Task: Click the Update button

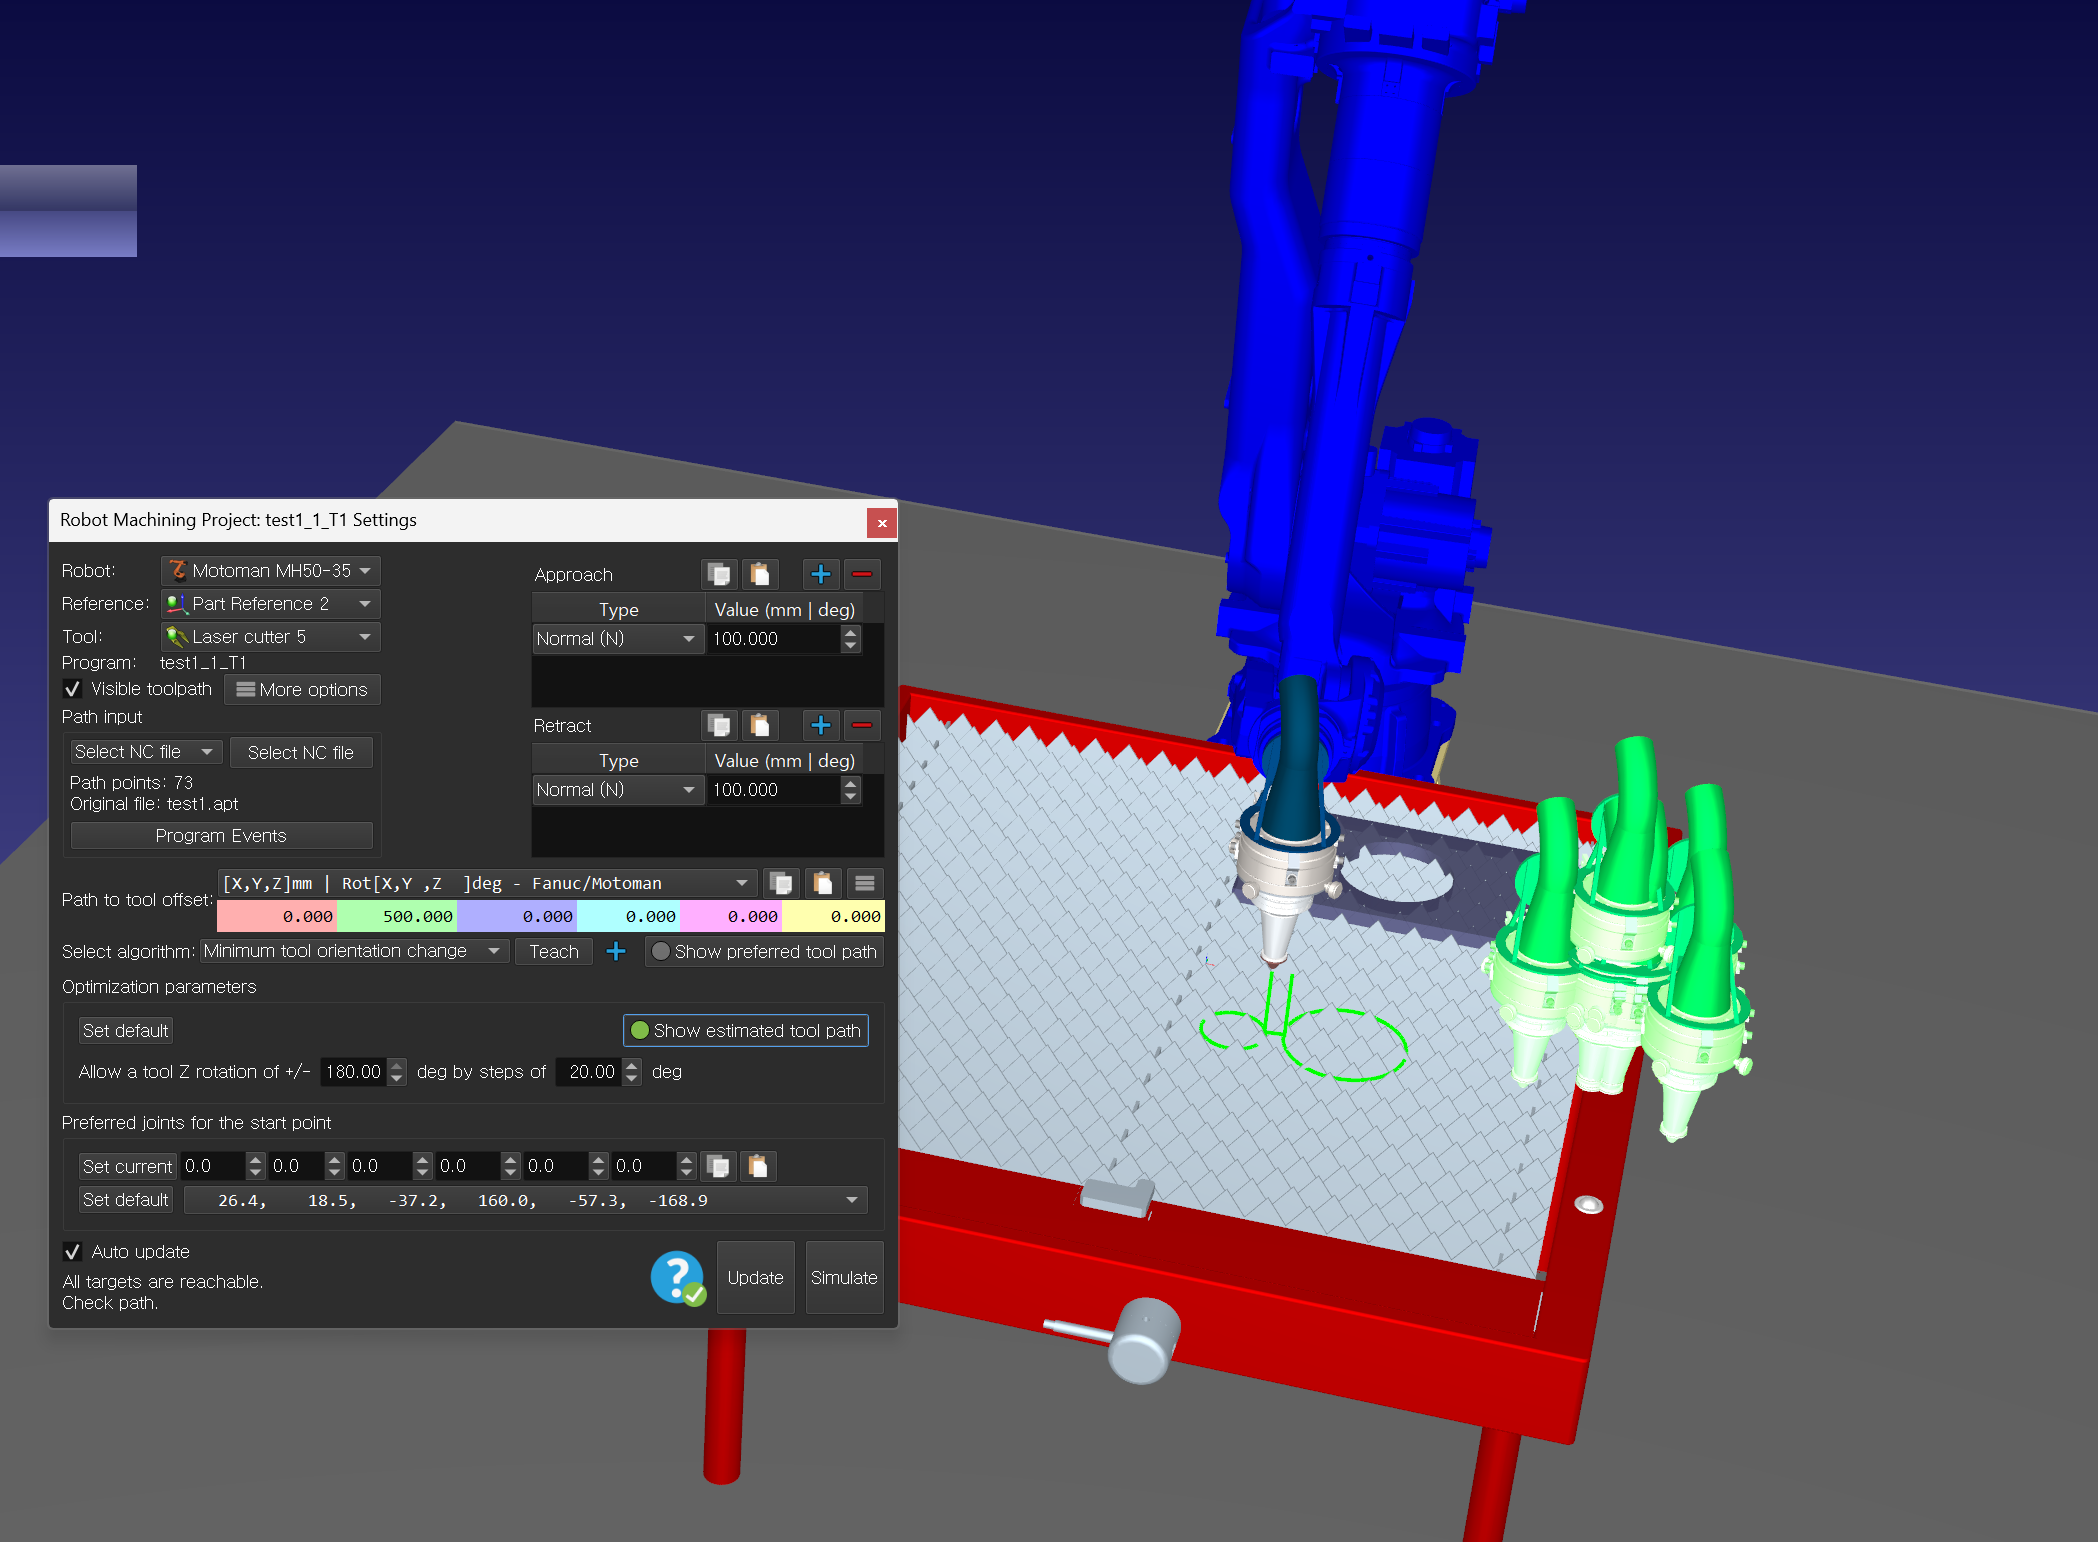Action: click(x=755, y=1277)
